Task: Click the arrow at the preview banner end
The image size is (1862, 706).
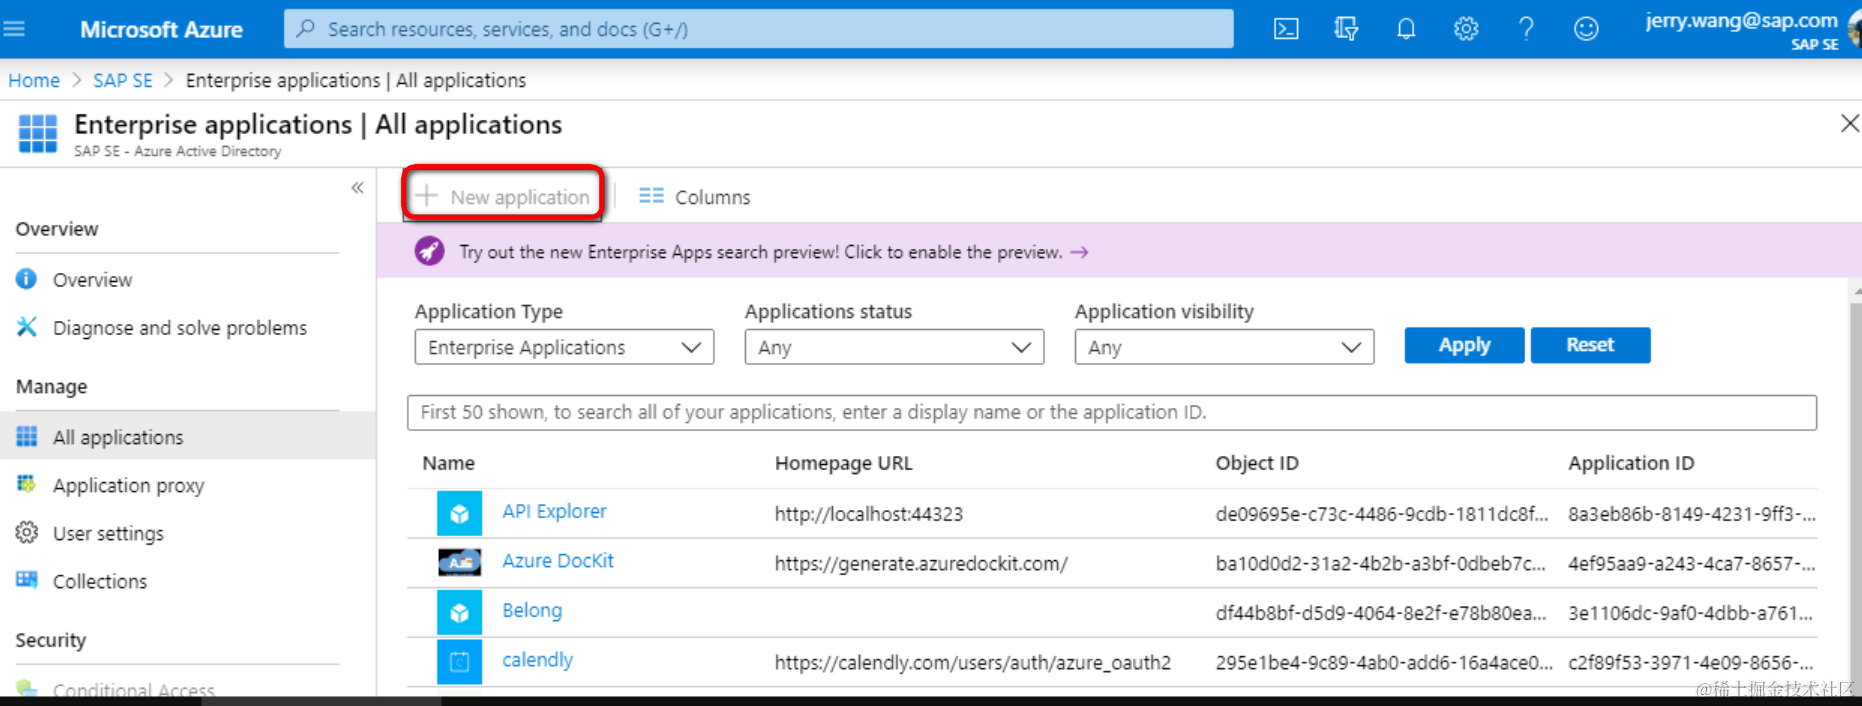Action: (x=1079, y=252)
